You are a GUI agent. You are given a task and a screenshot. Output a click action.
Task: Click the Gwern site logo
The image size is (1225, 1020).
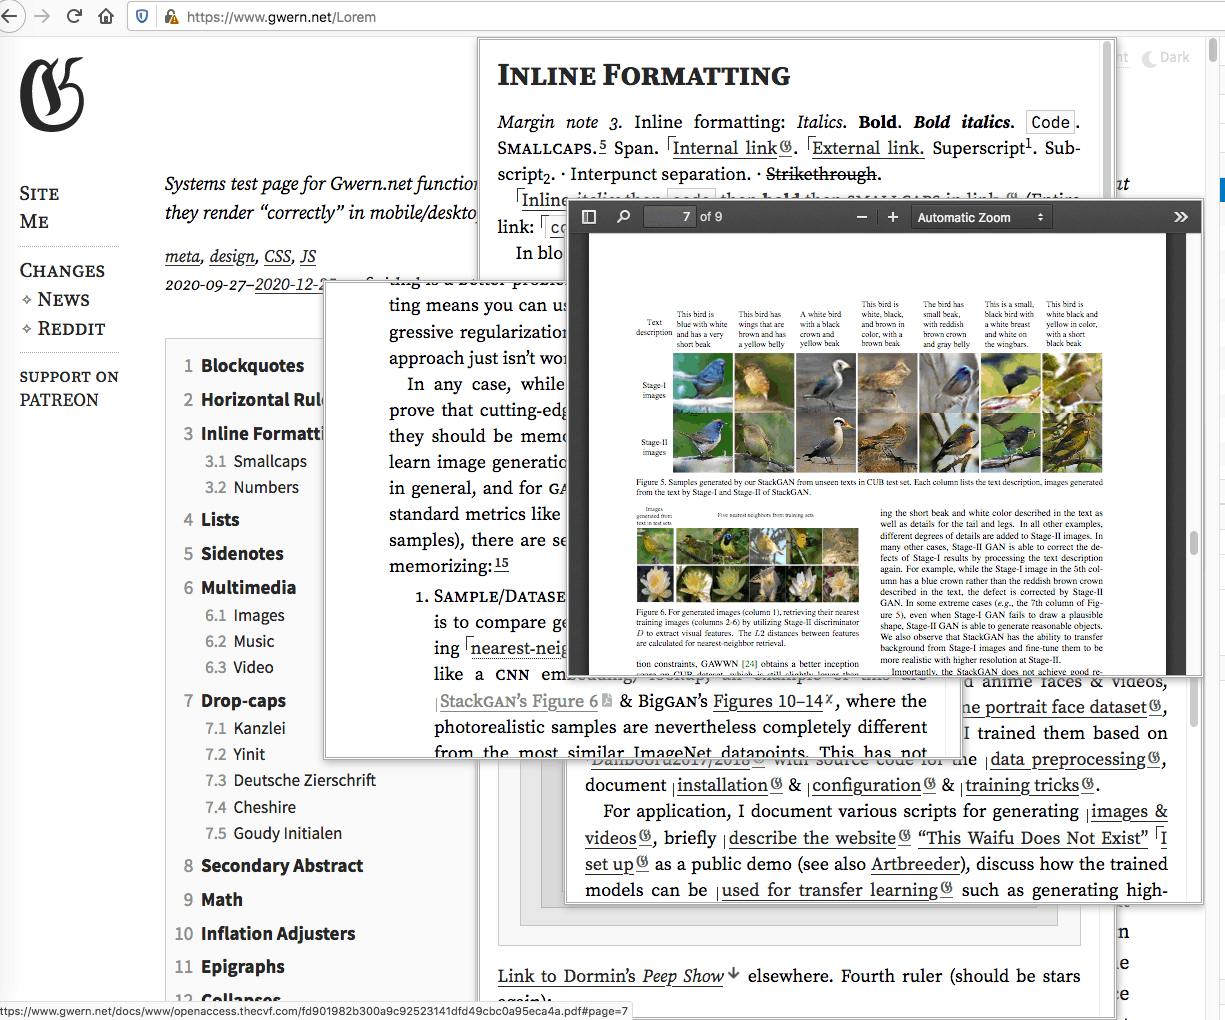coord(52,95)
